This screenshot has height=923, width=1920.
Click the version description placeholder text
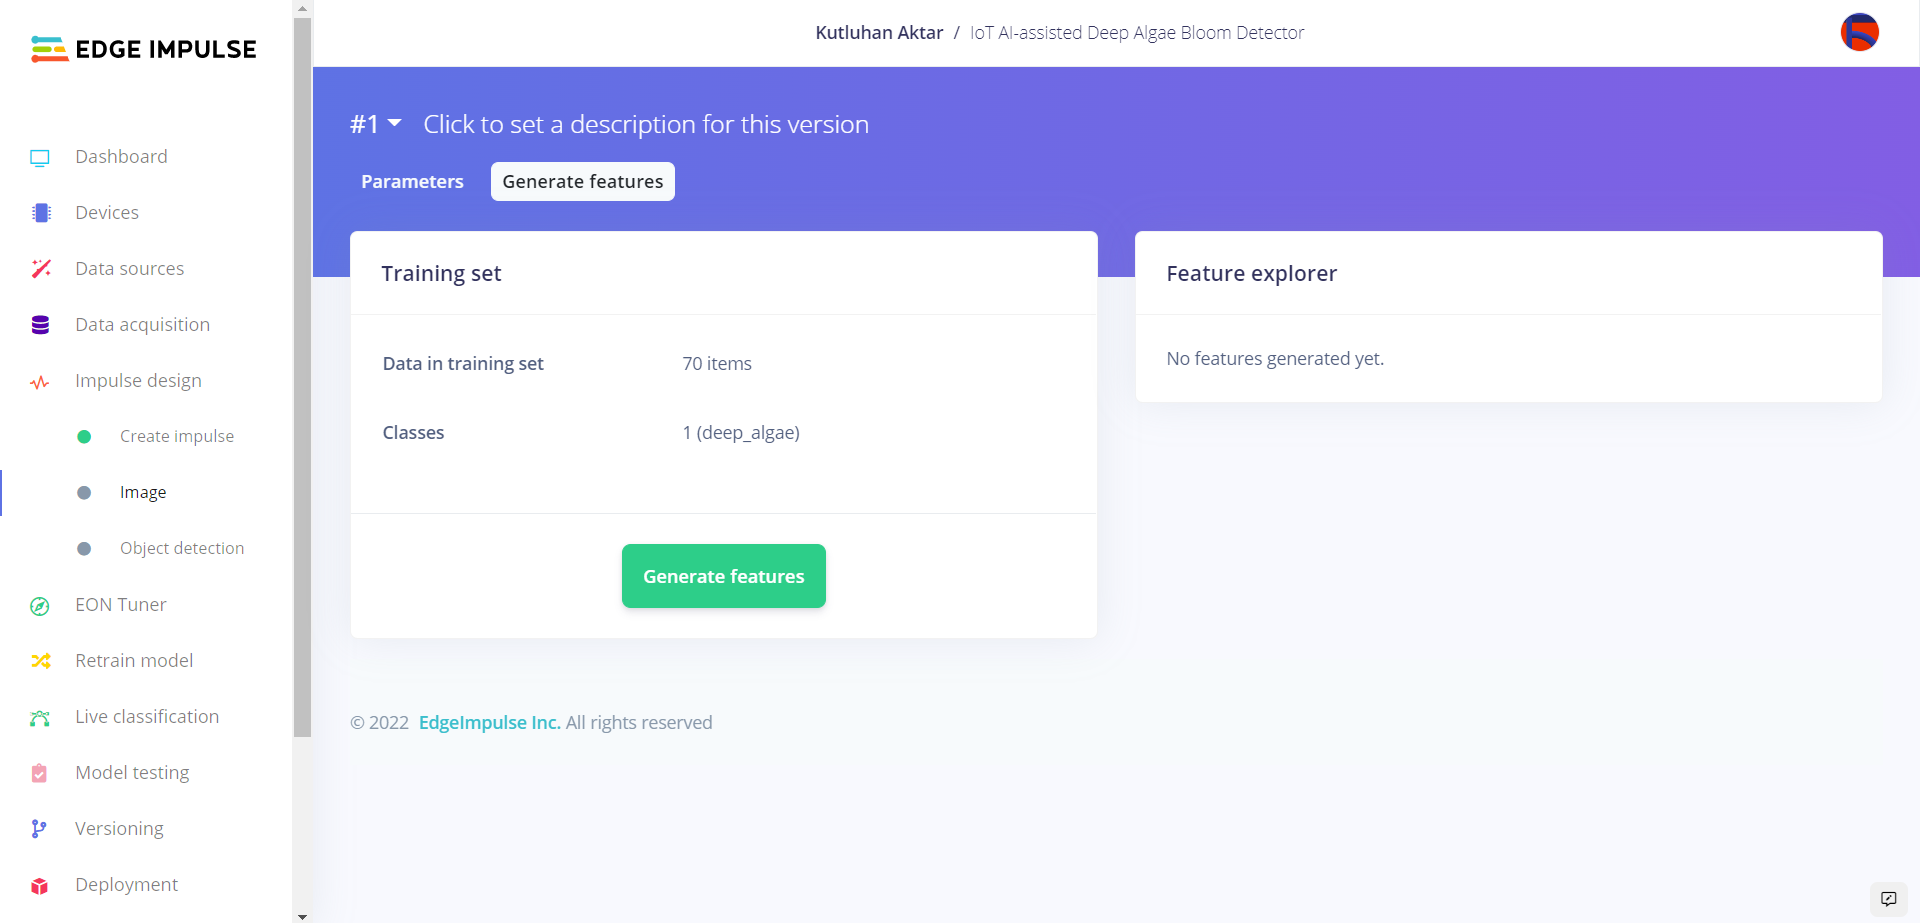[x=646, y=125]
